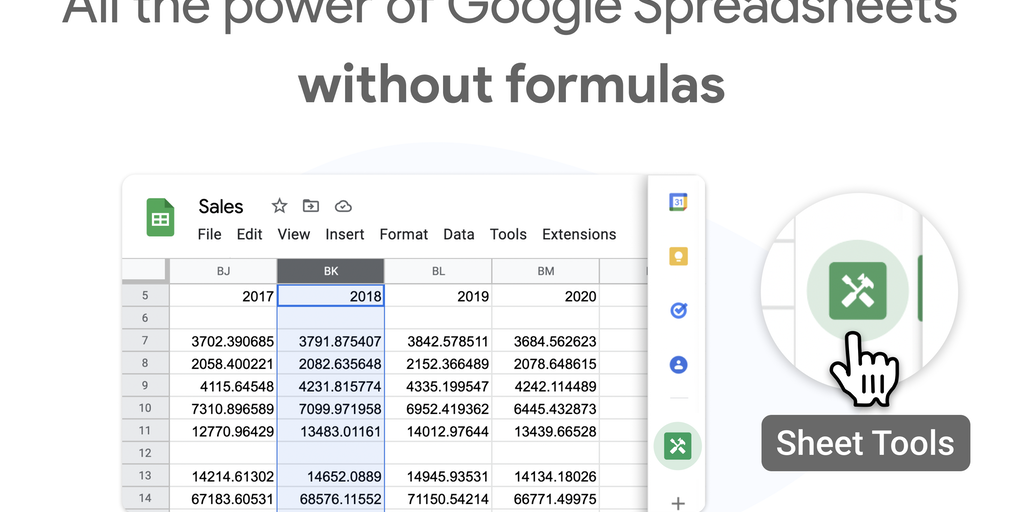Launch Sheet Tools add-on in sidebar

pyautogui.click(x=678, y=446)
